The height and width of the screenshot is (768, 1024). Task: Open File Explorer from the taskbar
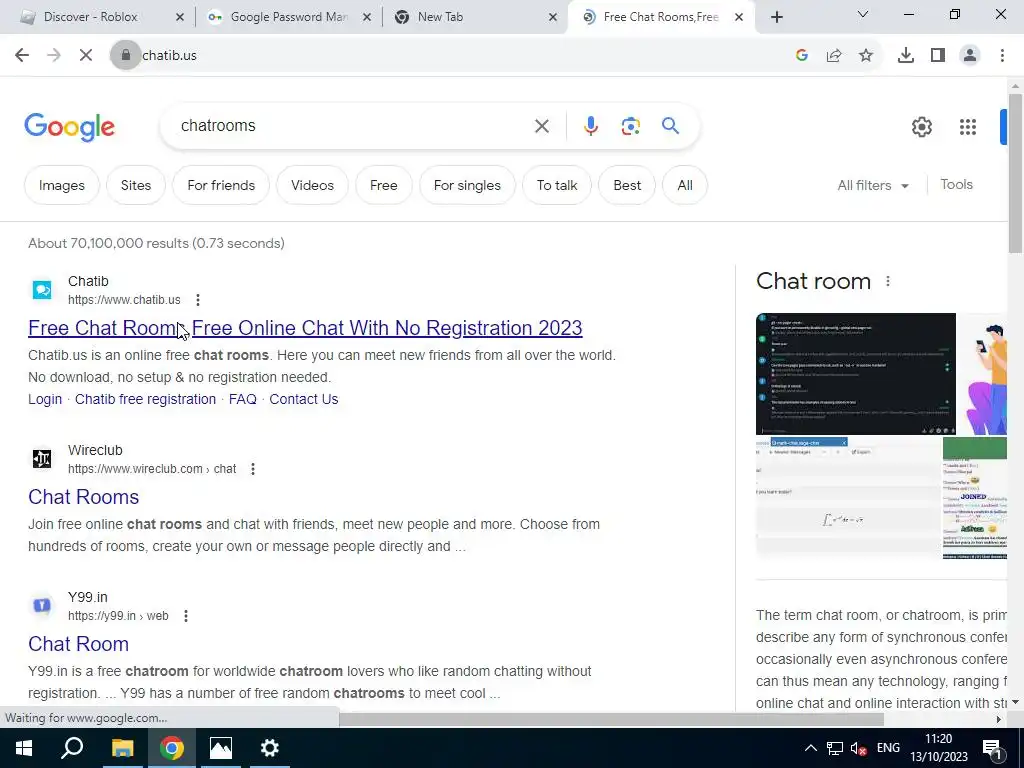(122, 748)
